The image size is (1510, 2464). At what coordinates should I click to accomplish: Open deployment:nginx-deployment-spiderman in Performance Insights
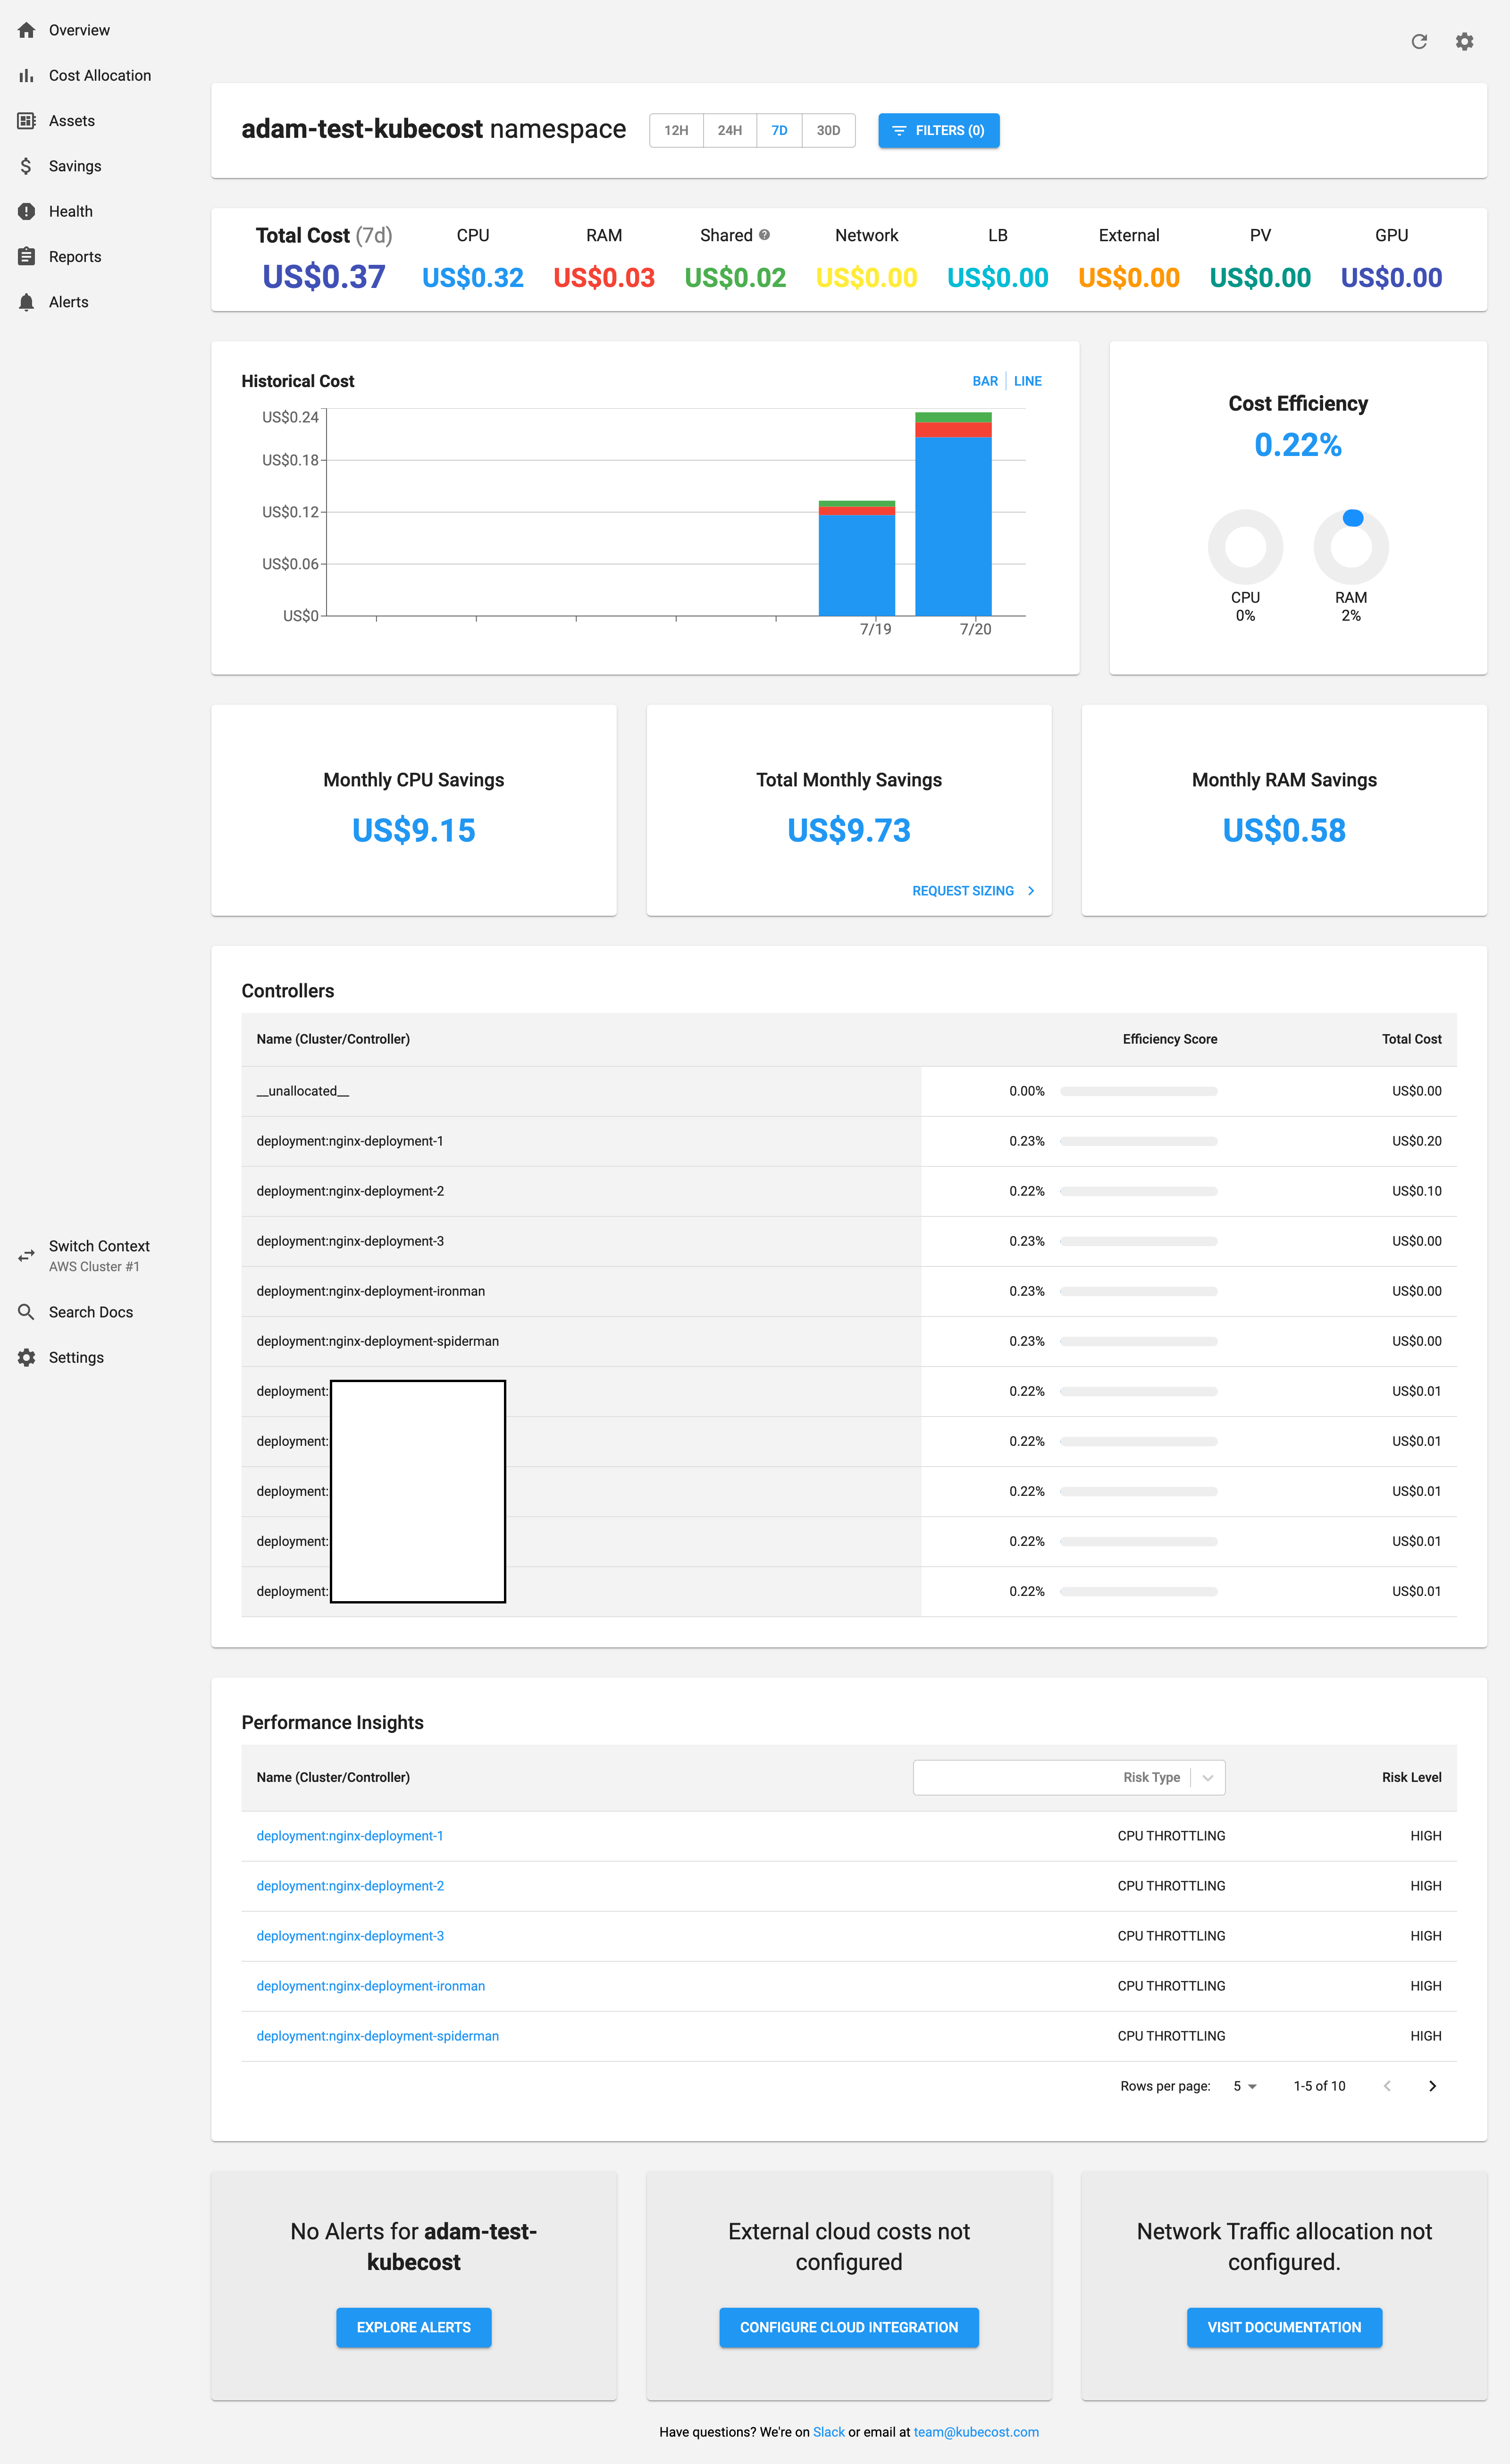tap(378, 2036)
